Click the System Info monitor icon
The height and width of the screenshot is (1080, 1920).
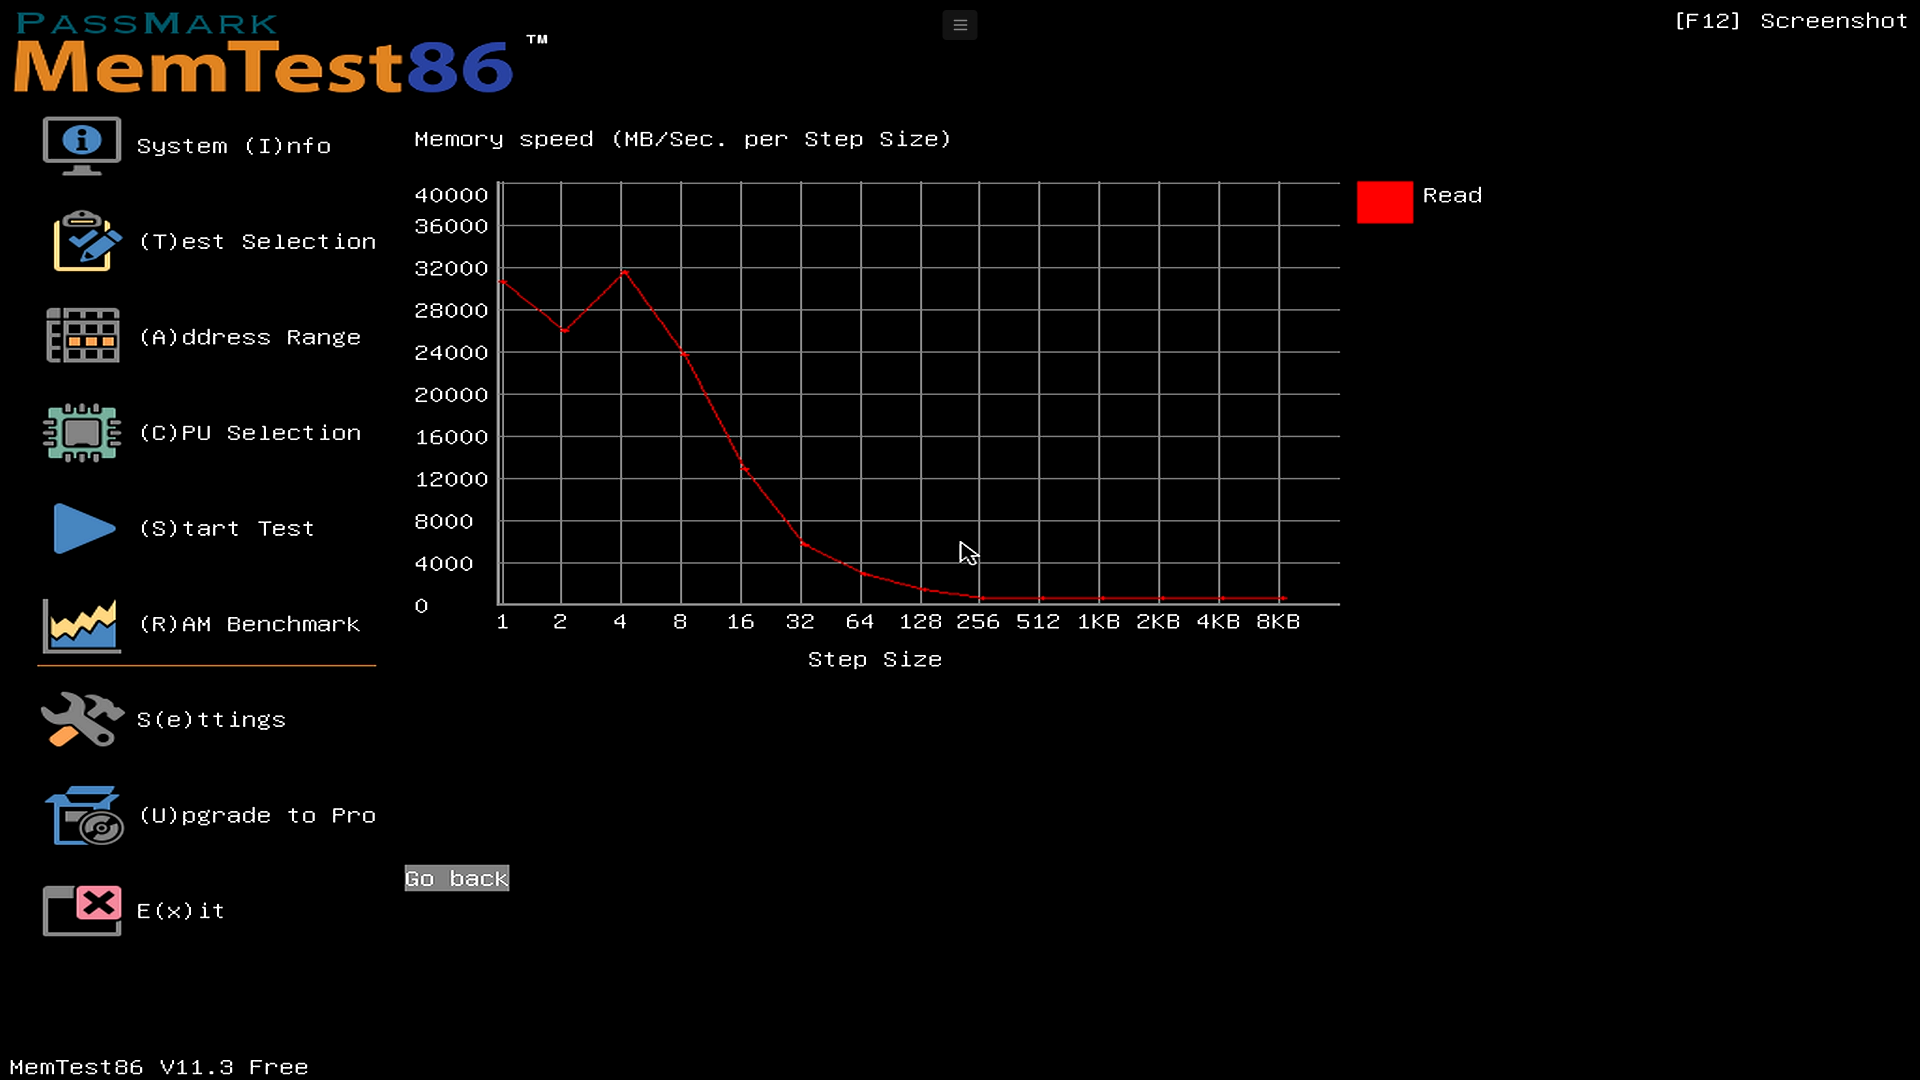[82, 146]
